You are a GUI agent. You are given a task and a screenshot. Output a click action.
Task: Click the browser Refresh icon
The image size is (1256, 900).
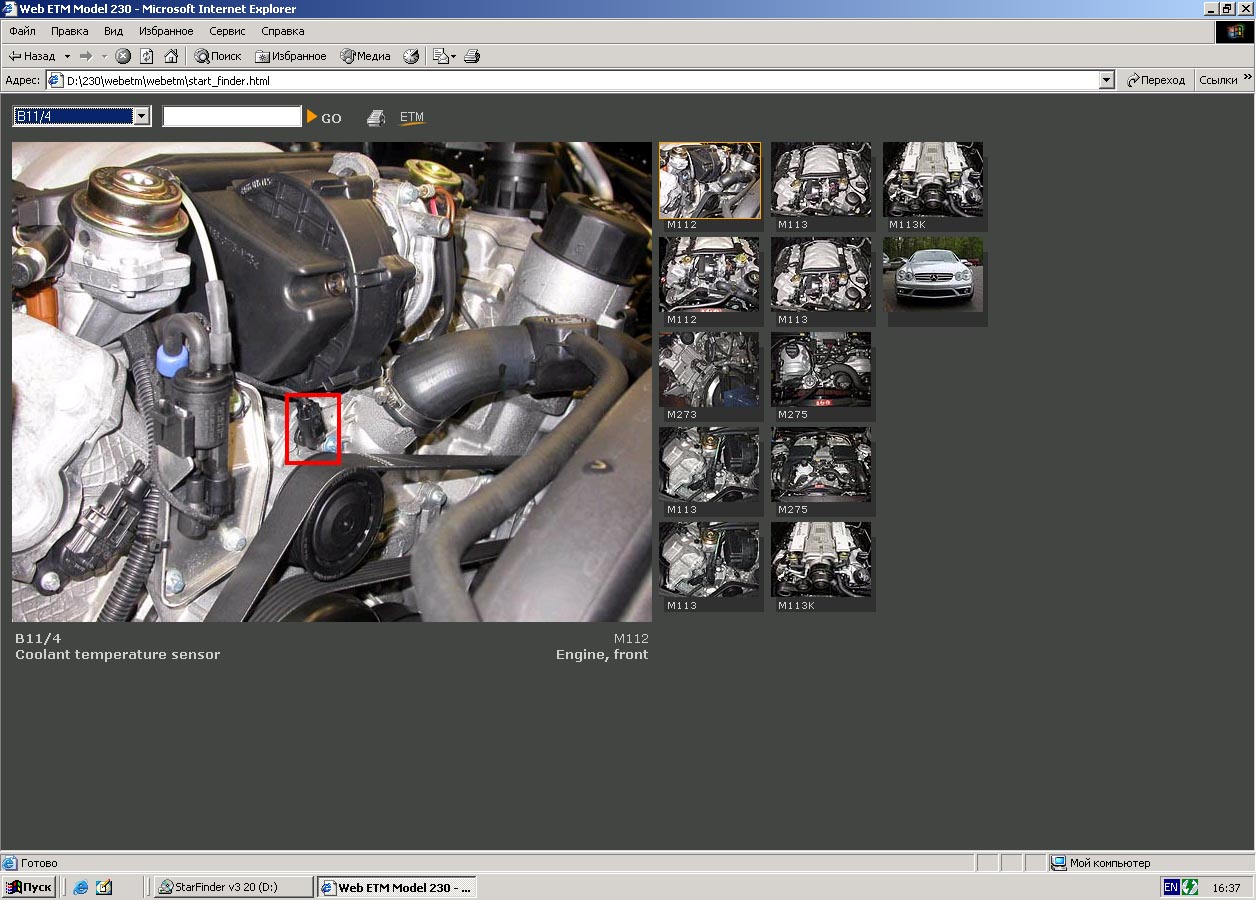coord(147,56)
